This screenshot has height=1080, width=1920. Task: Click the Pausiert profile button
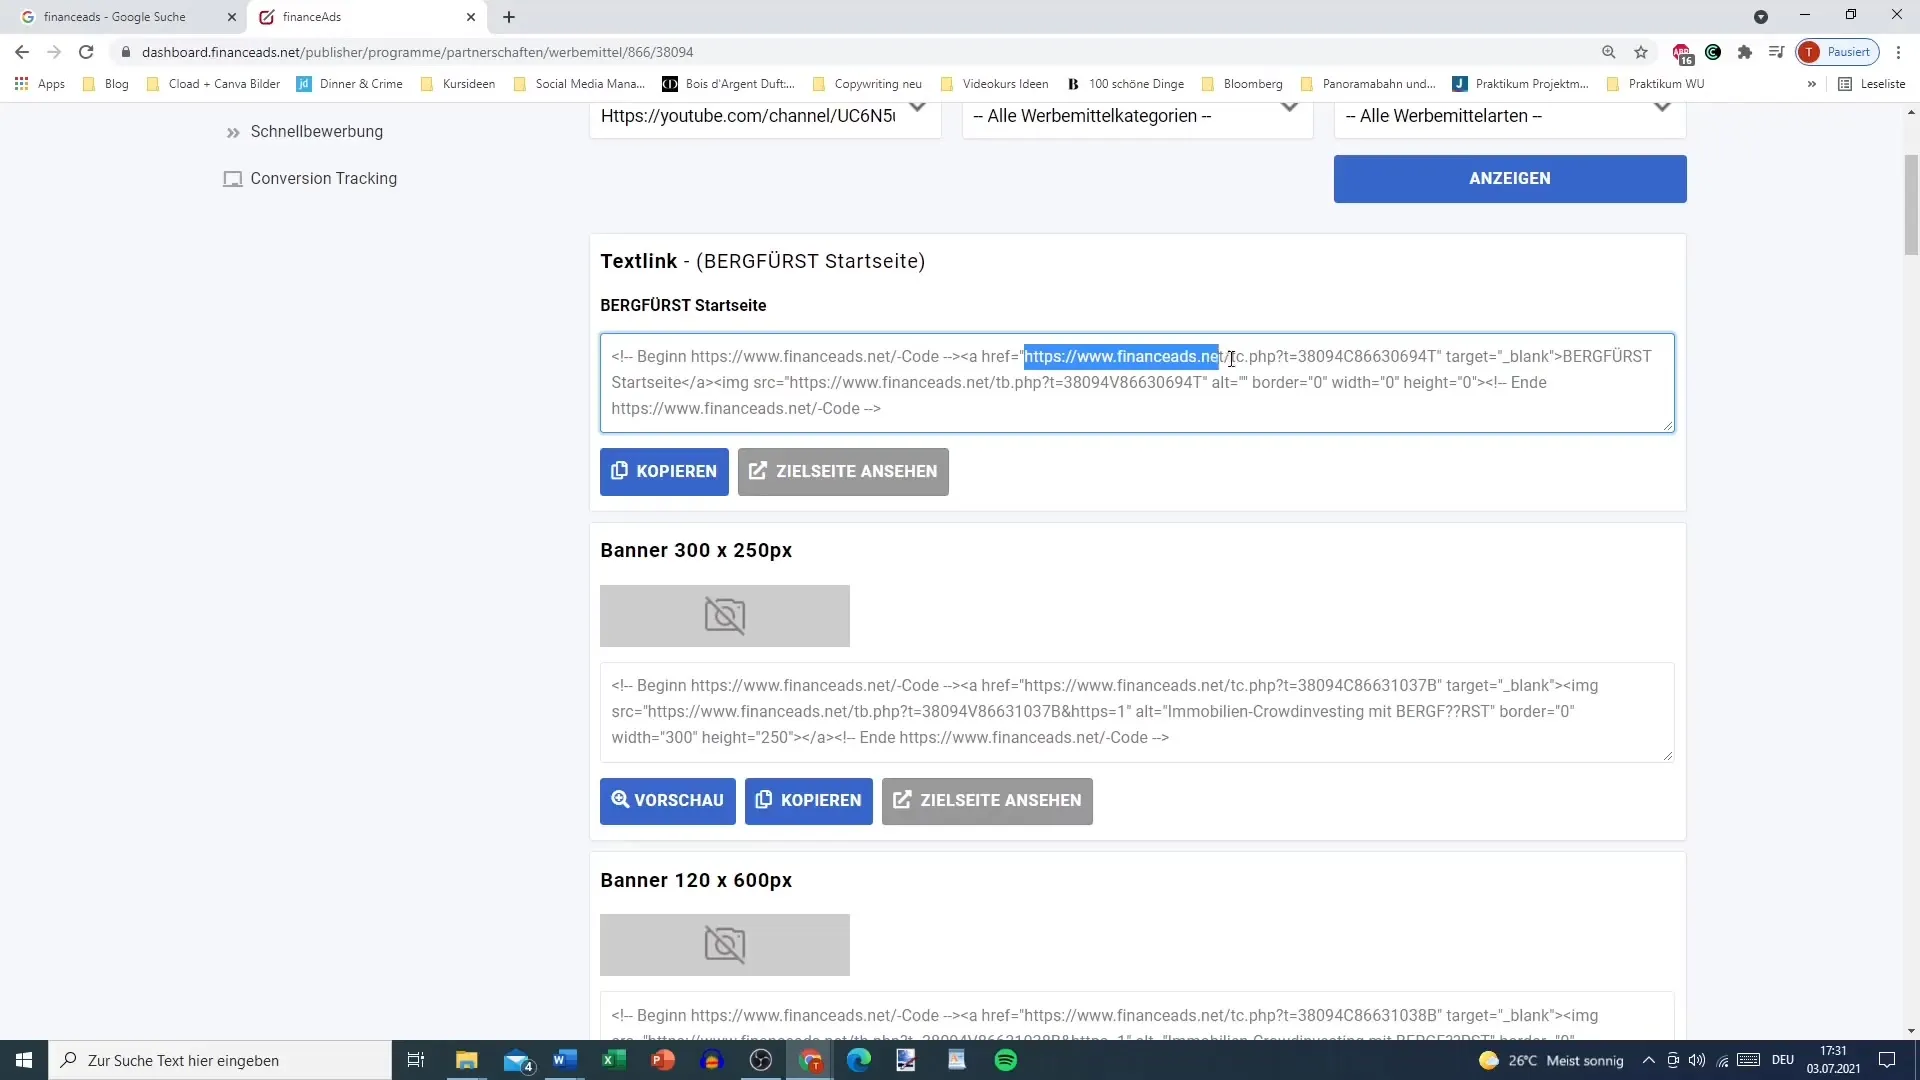1838,52
